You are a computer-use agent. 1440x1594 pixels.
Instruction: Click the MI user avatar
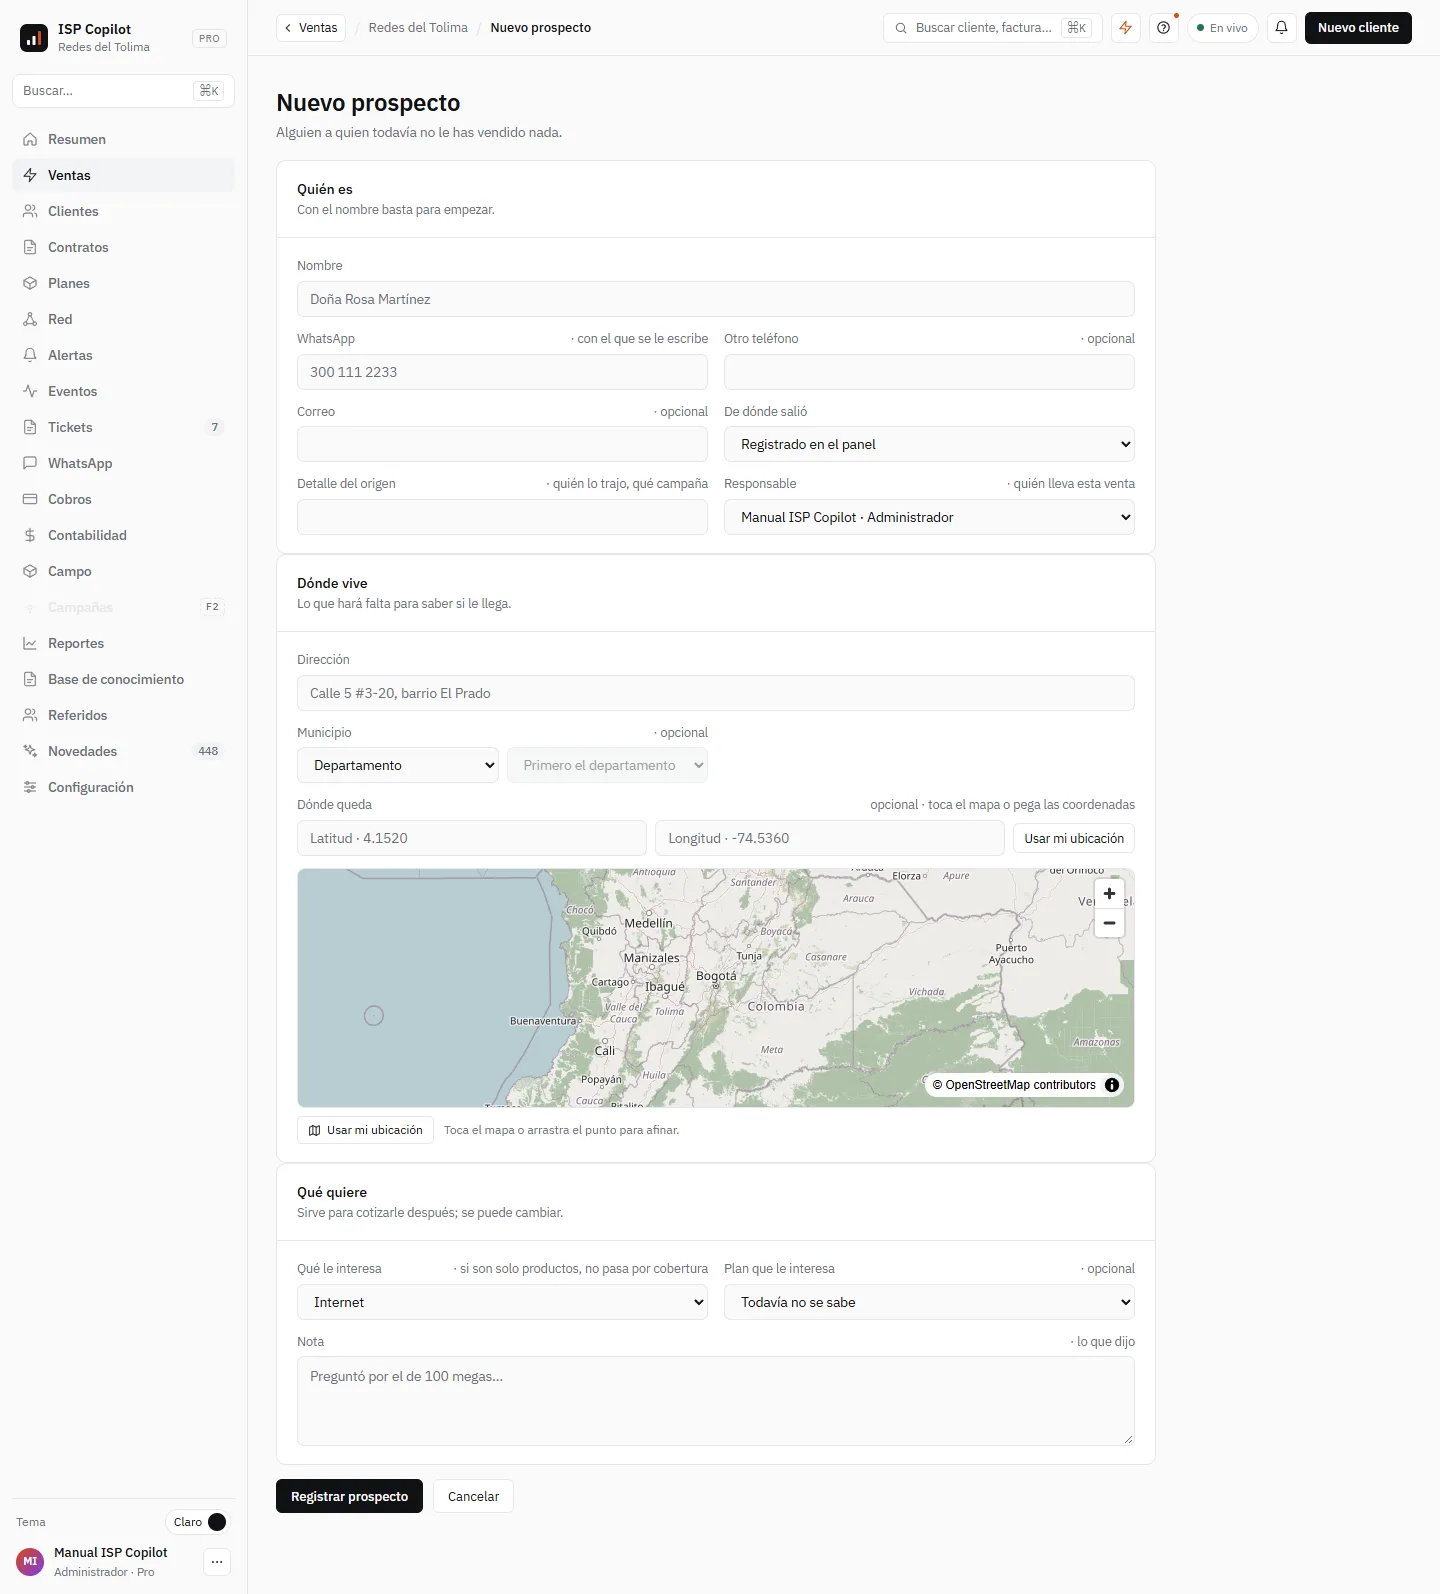[x=30, y=1561]
